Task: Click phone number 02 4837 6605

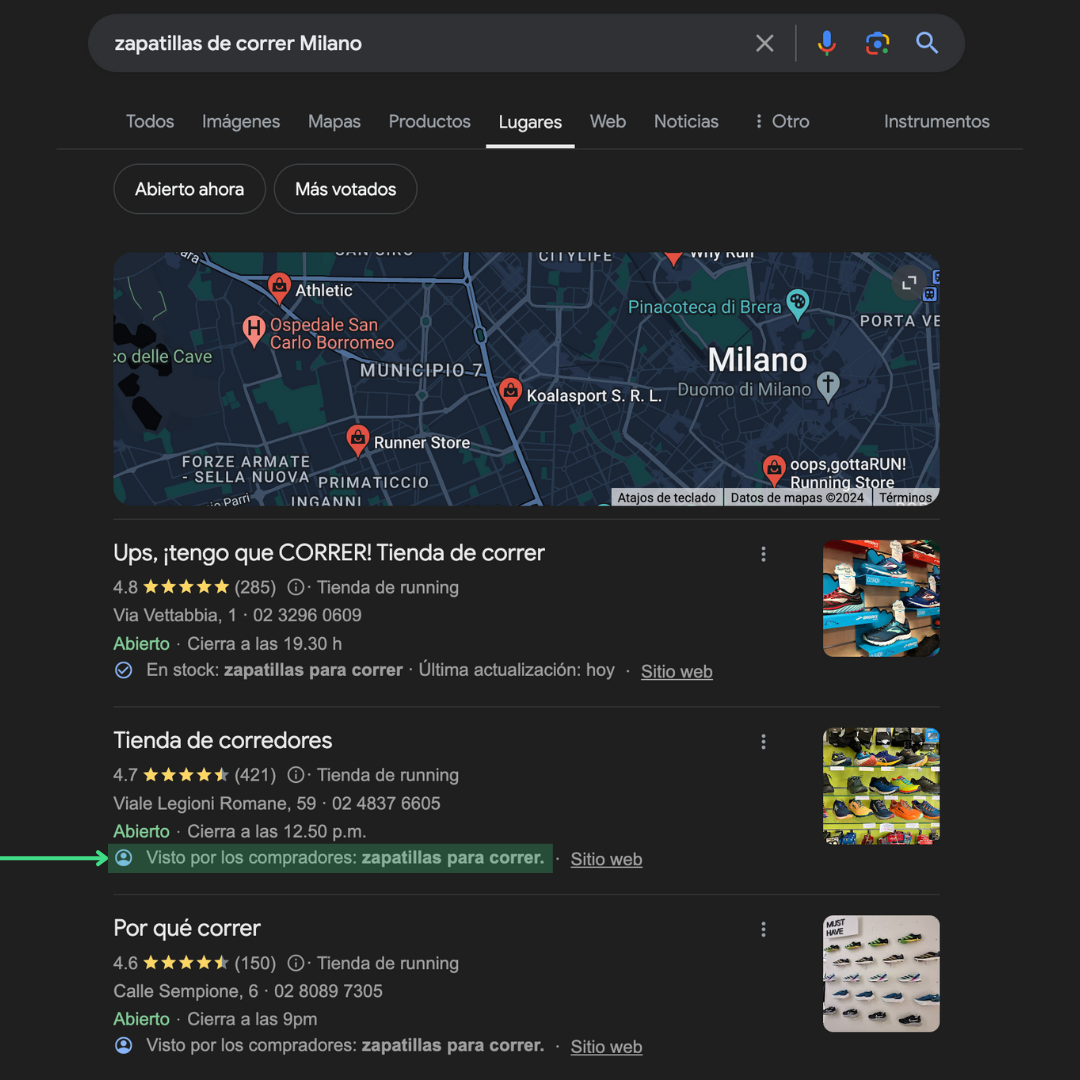Action: click(386, 803)
